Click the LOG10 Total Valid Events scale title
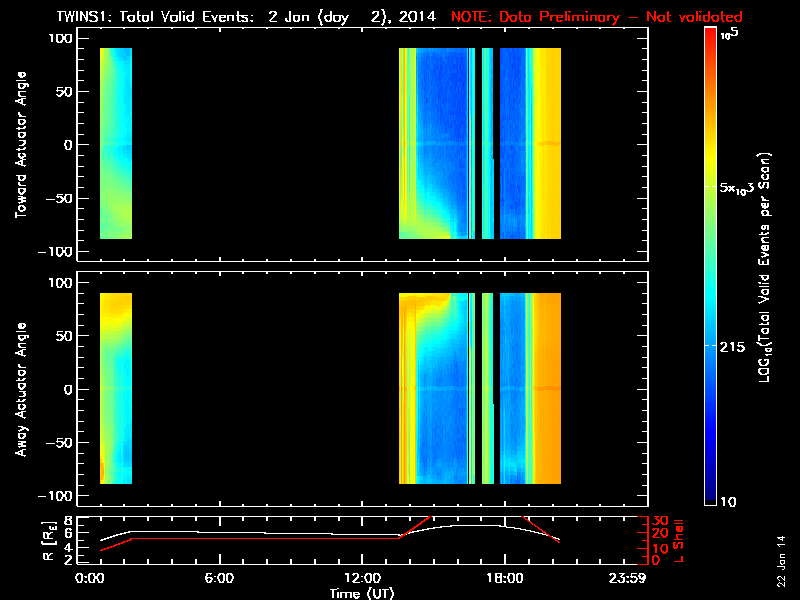The width and height of the screenshot is (800, 600). click(768, 270)
